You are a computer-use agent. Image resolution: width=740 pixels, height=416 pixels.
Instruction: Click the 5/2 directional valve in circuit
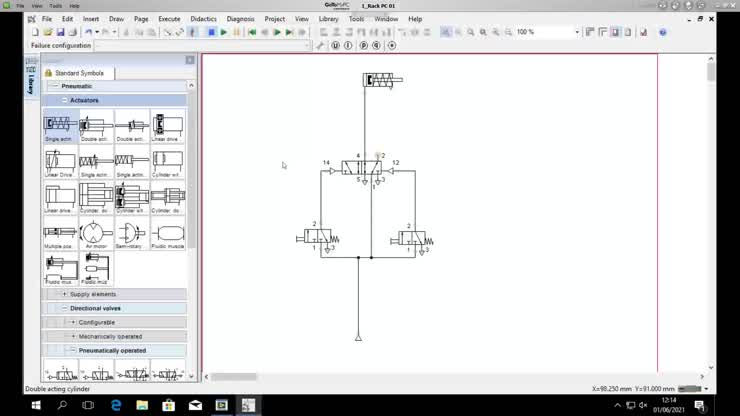pos(362,168)
